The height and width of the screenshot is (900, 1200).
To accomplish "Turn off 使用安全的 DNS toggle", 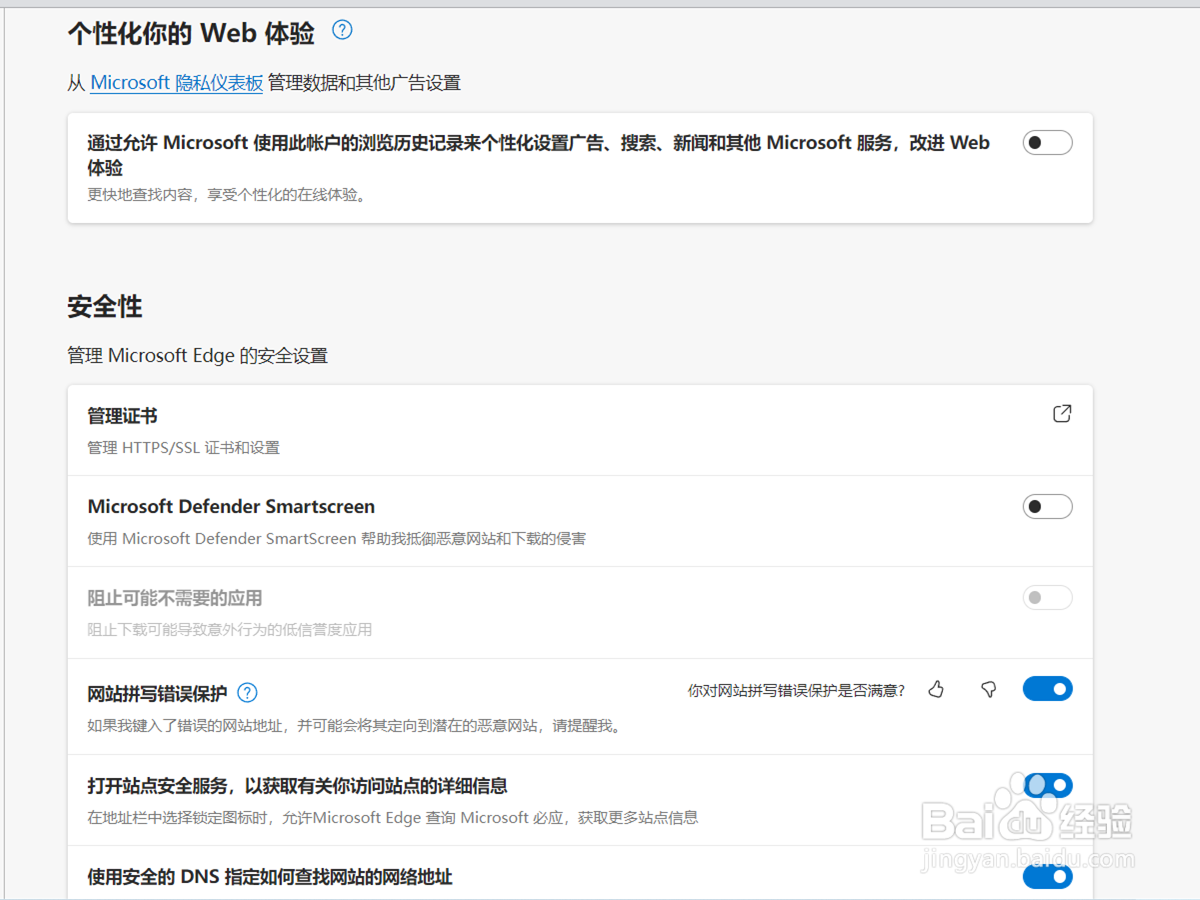I will 1047,877.
